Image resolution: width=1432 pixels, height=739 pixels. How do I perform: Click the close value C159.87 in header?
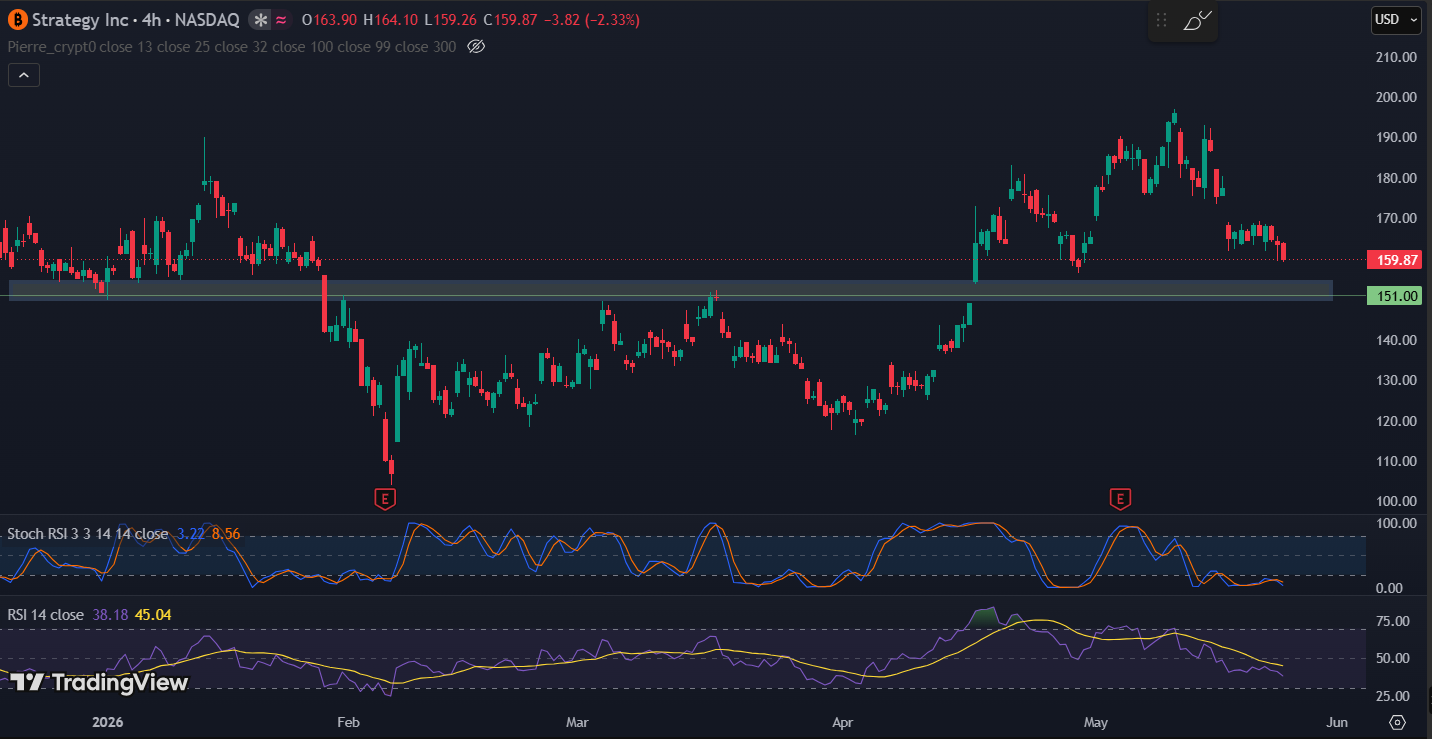click(x=510, y=20)
